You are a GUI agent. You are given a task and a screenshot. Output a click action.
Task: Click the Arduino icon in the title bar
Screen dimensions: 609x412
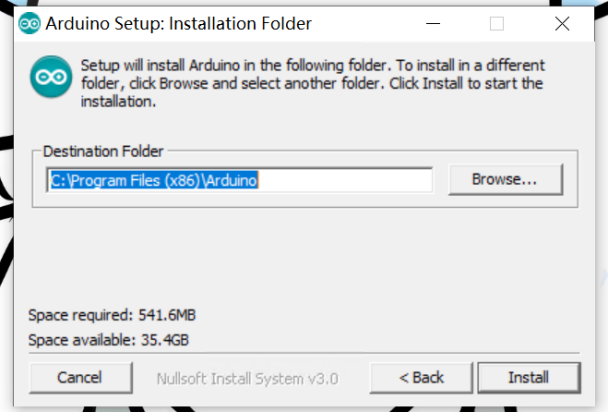click(x=29, y=23)
